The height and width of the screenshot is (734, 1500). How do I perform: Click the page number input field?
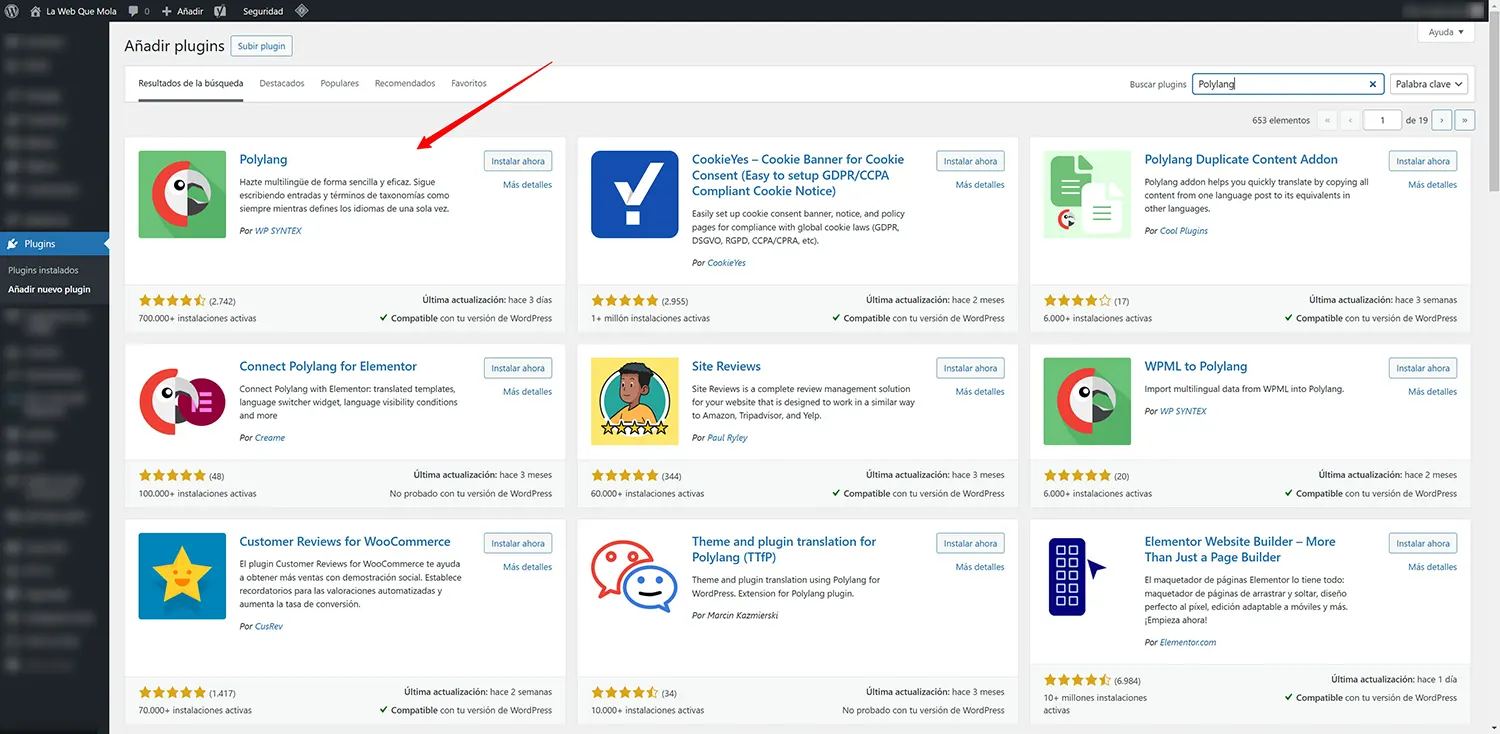1382,119
